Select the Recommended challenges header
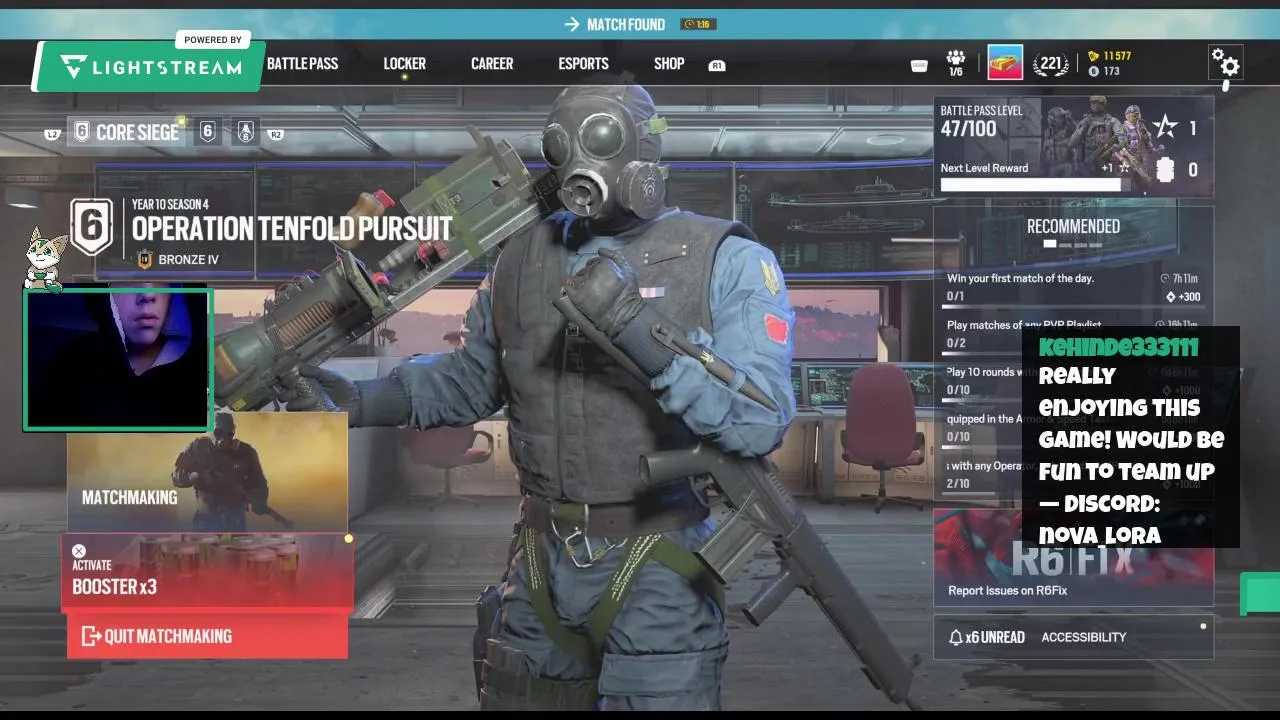The width and height of the screenshot is (1280, 720). coord(1073,227)
